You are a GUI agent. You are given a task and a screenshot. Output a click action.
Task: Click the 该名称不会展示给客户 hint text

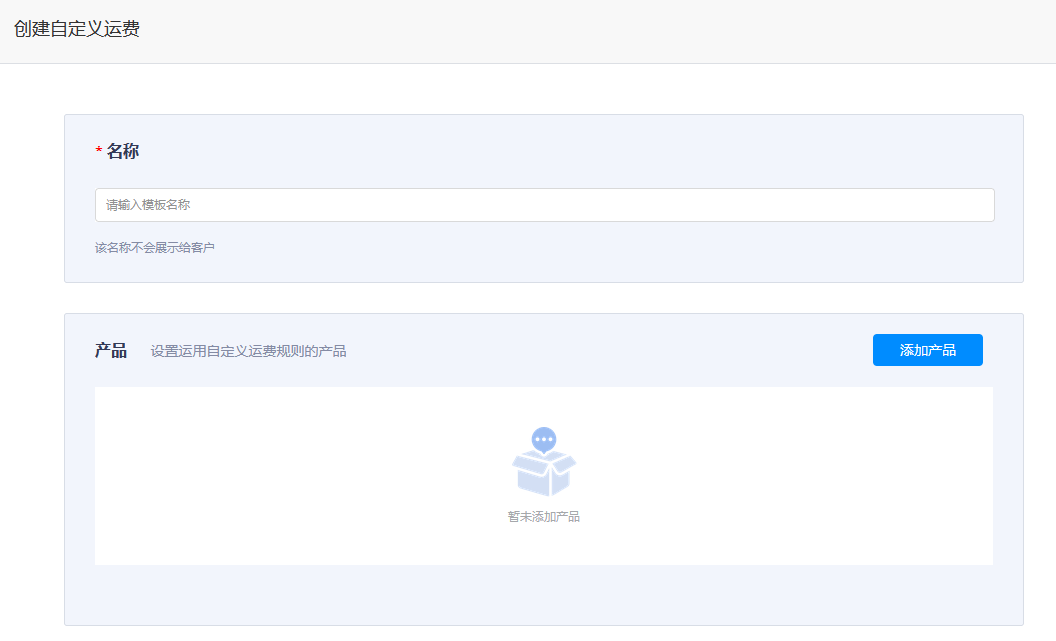point(155,247)
